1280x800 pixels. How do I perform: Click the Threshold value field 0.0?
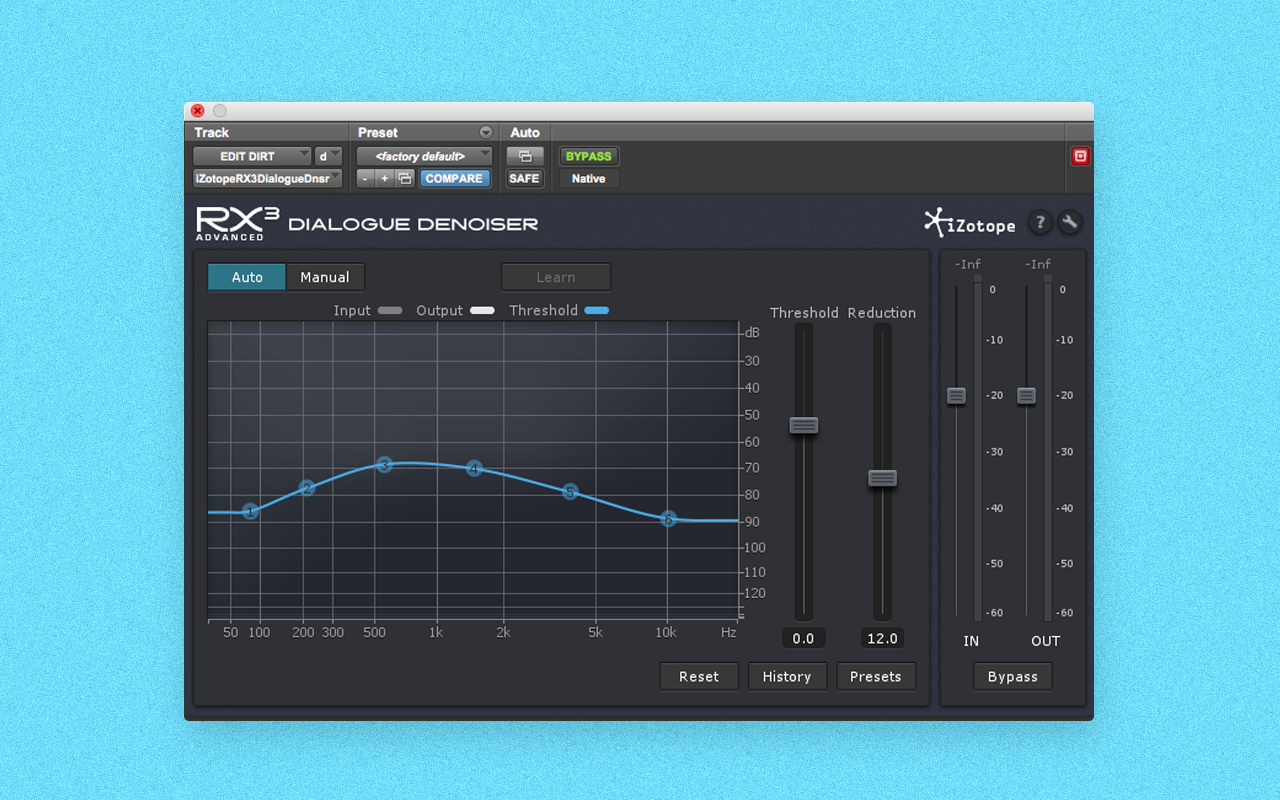[803, 638]
